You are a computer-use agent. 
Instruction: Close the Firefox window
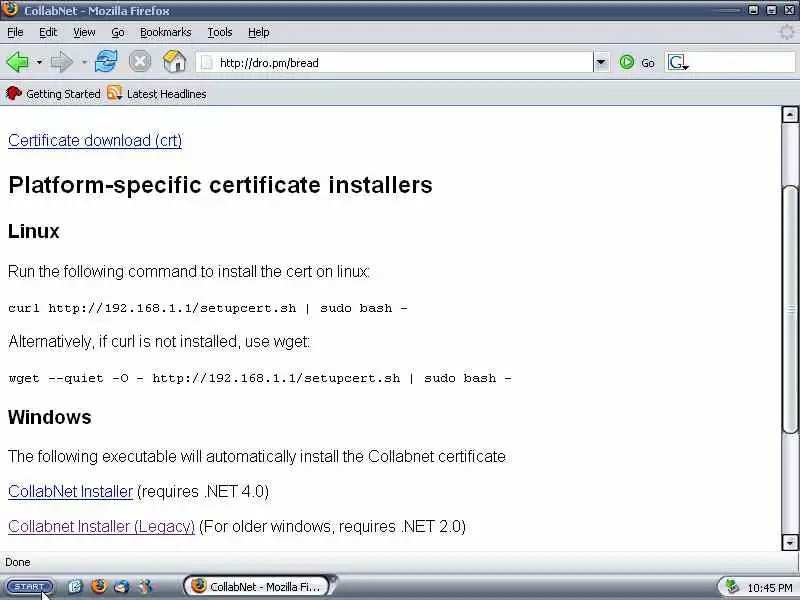789,10
